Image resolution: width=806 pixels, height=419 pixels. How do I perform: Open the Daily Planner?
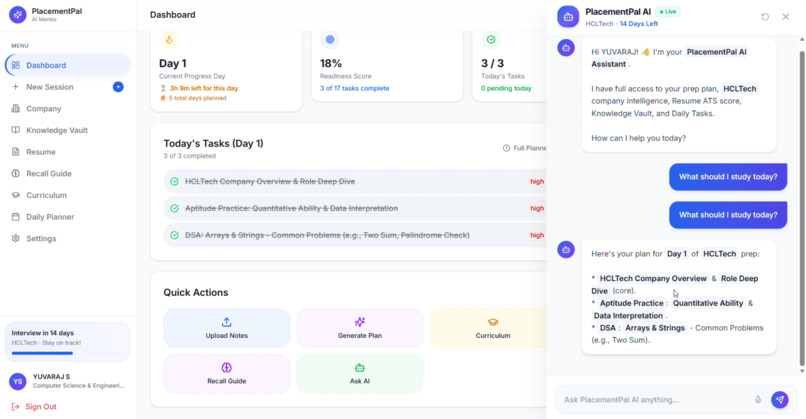point(67,216)
